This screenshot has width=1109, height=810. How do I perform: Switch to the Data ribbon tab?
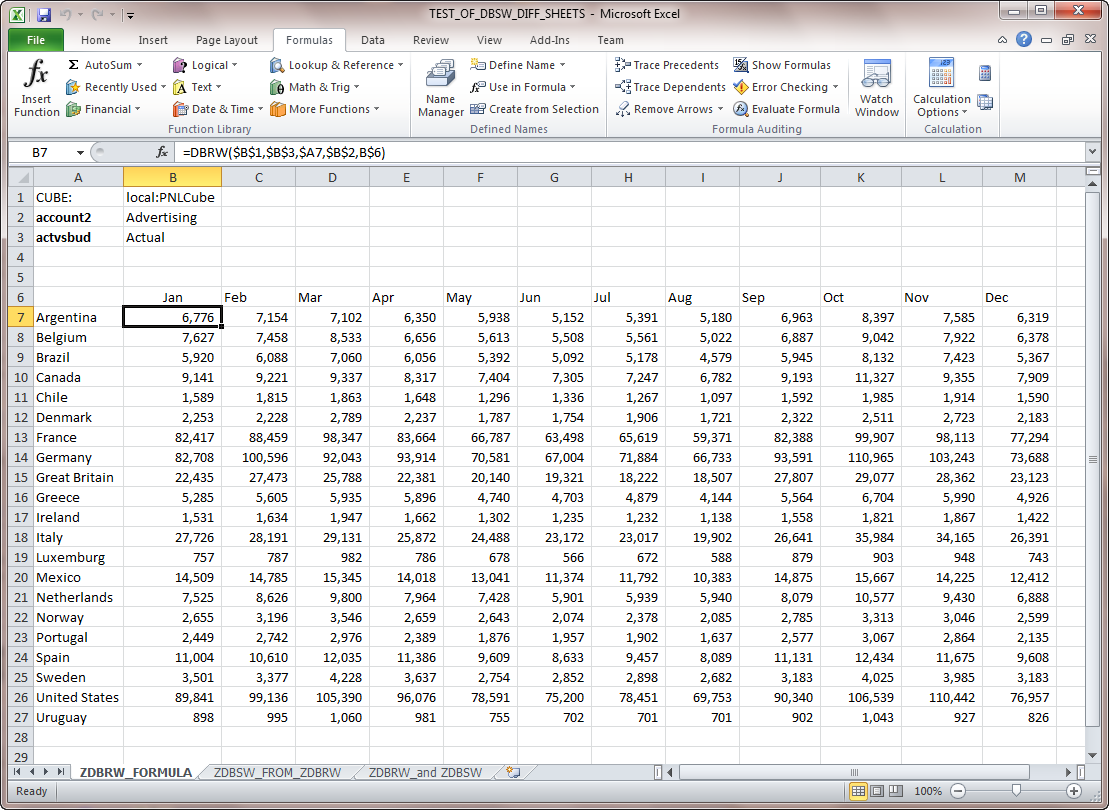pyautogui.click(x=373, y=40)
